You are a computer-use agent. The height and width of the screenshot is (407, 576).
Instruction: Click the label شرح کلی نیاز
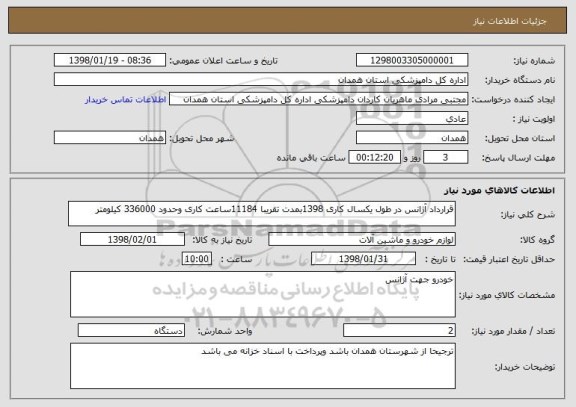(528, 215)
